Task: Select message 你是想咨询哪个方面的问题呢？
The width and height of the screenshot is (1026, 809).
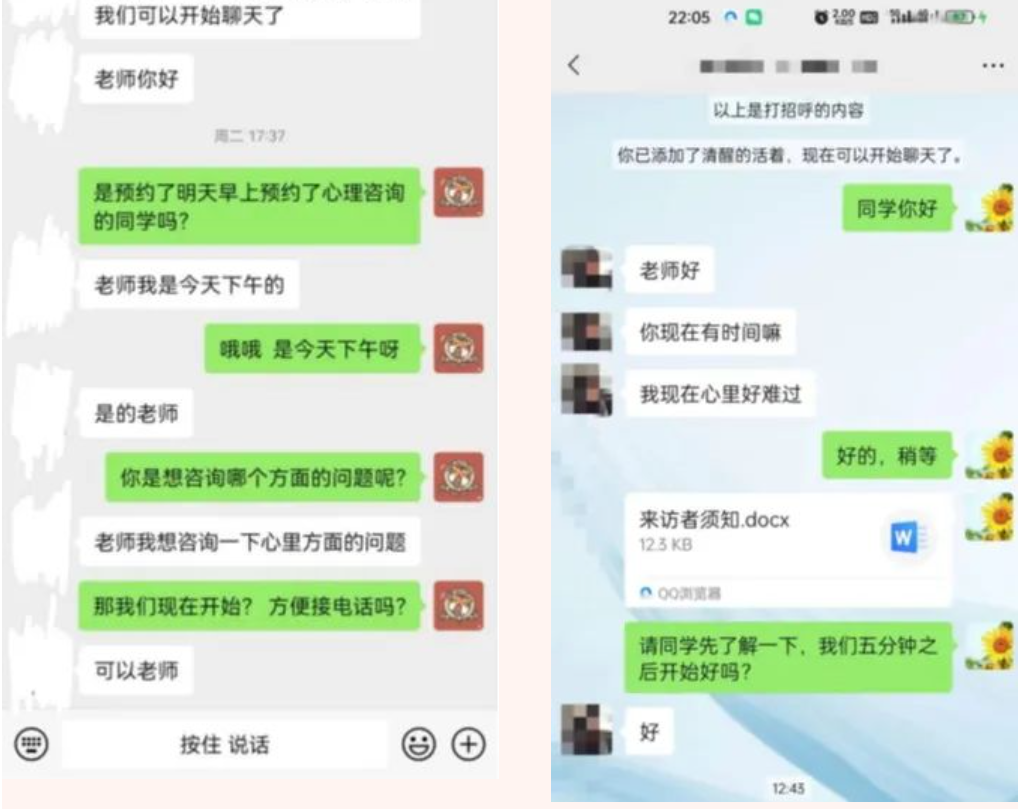Action: coord(262,477)
